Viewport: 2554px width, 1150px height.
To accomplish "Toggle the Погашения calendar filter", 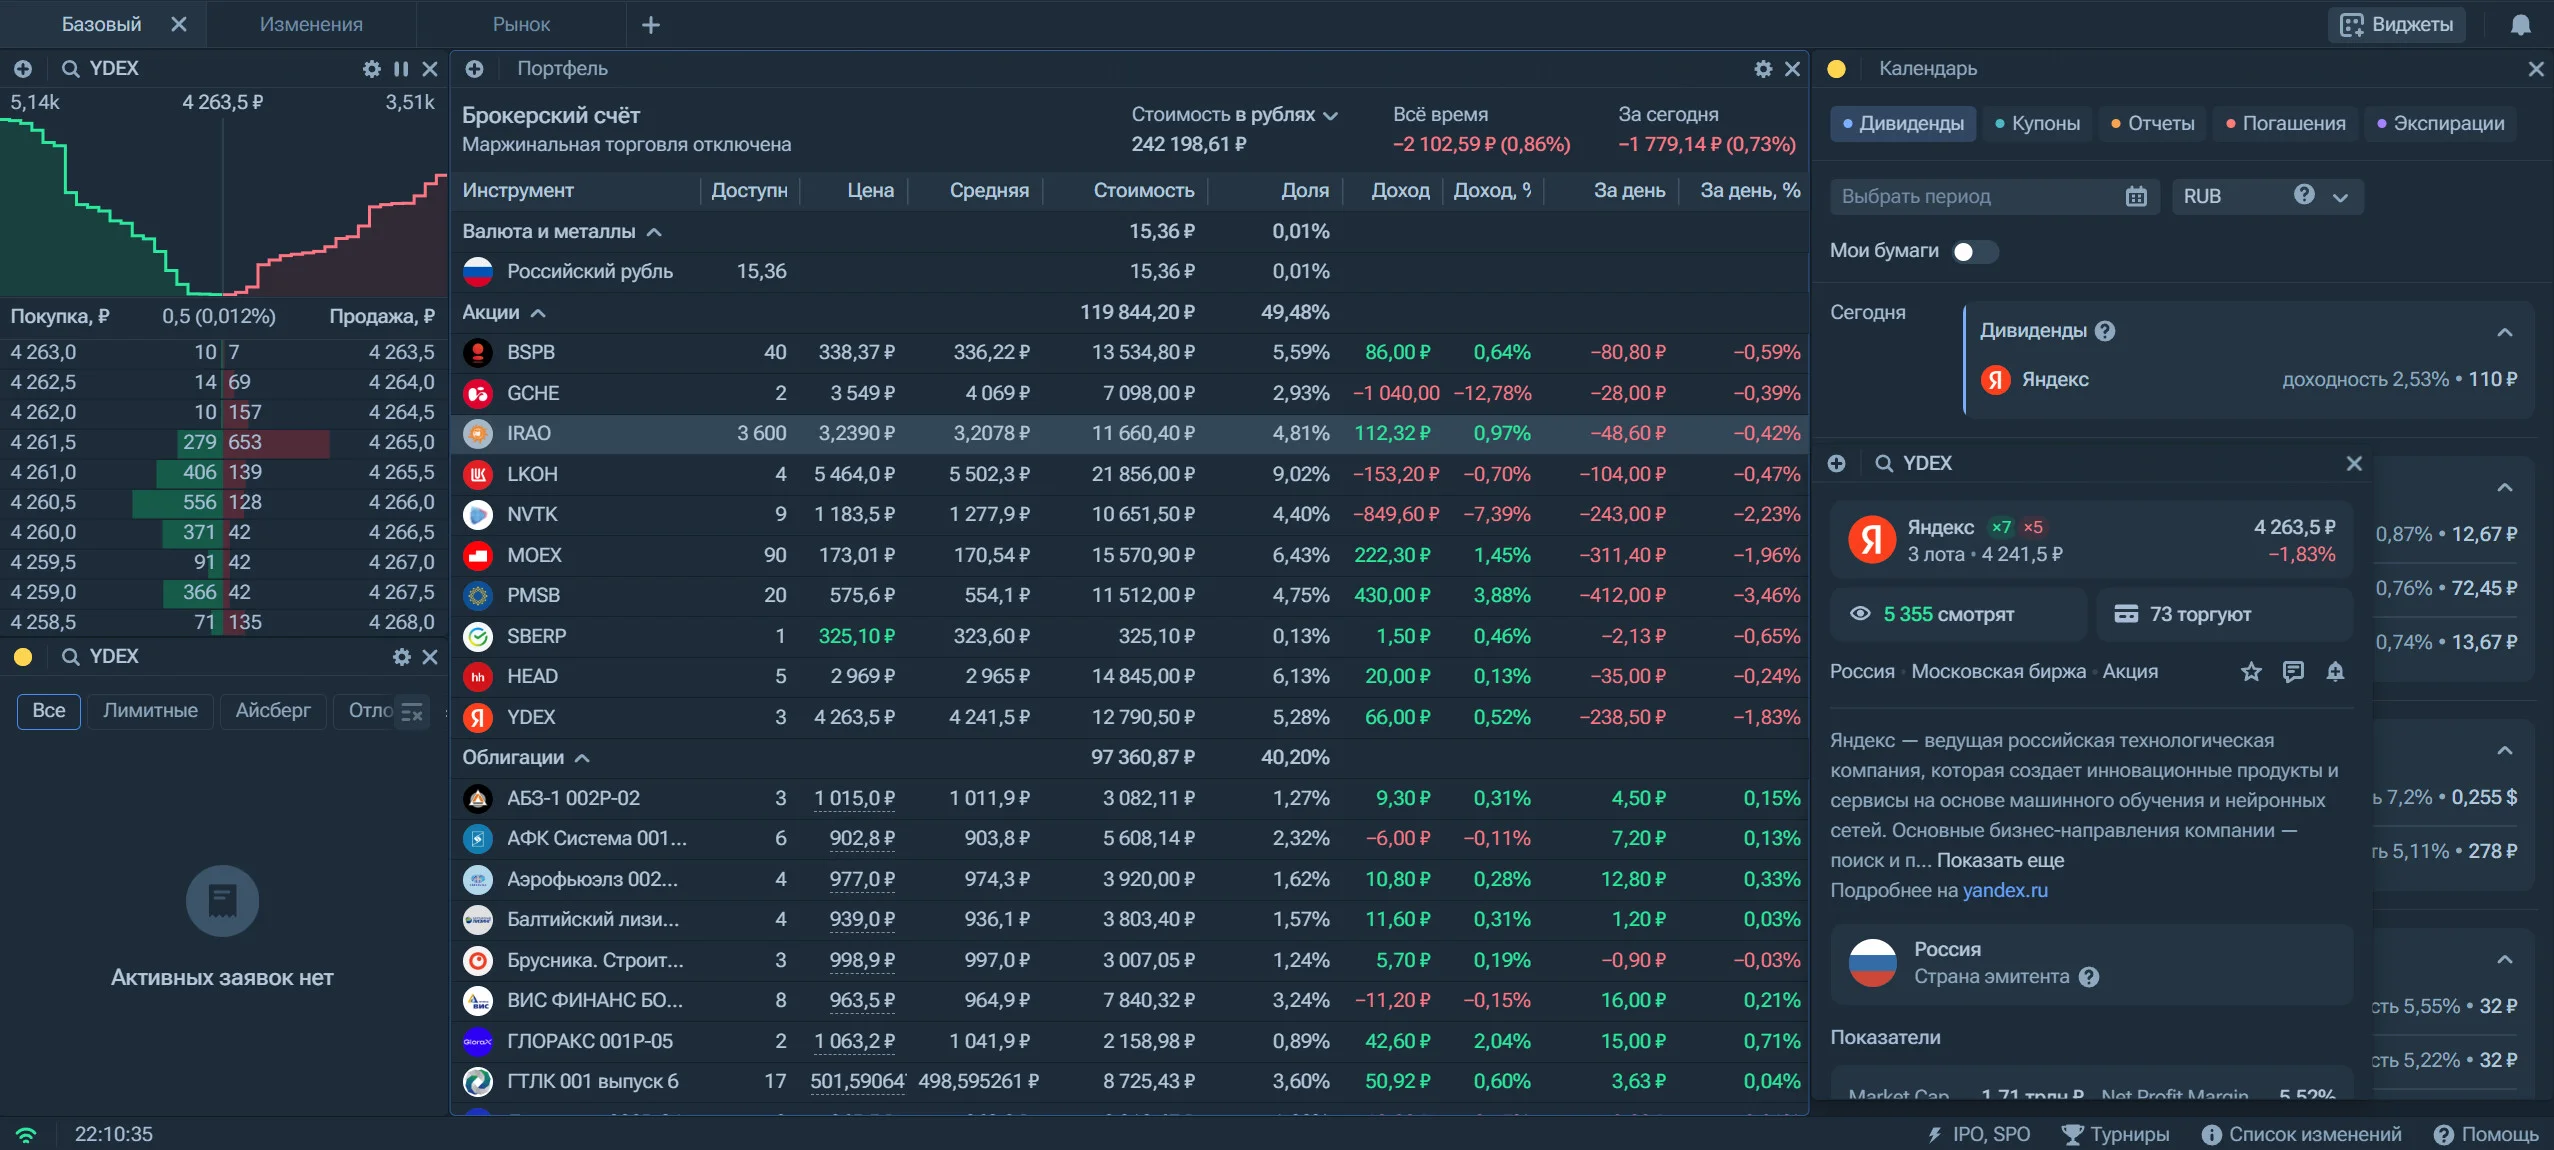I will pos(2285,124).
